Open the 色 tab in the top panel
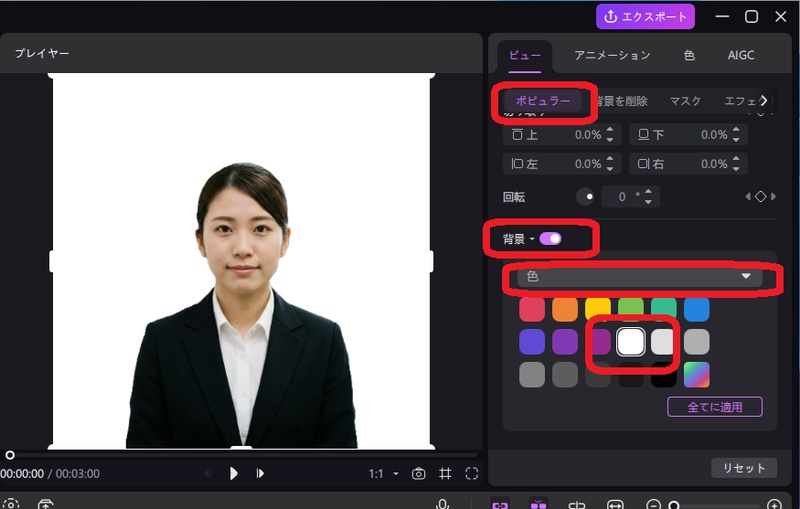The image size is (800, 509). [689, 55]
